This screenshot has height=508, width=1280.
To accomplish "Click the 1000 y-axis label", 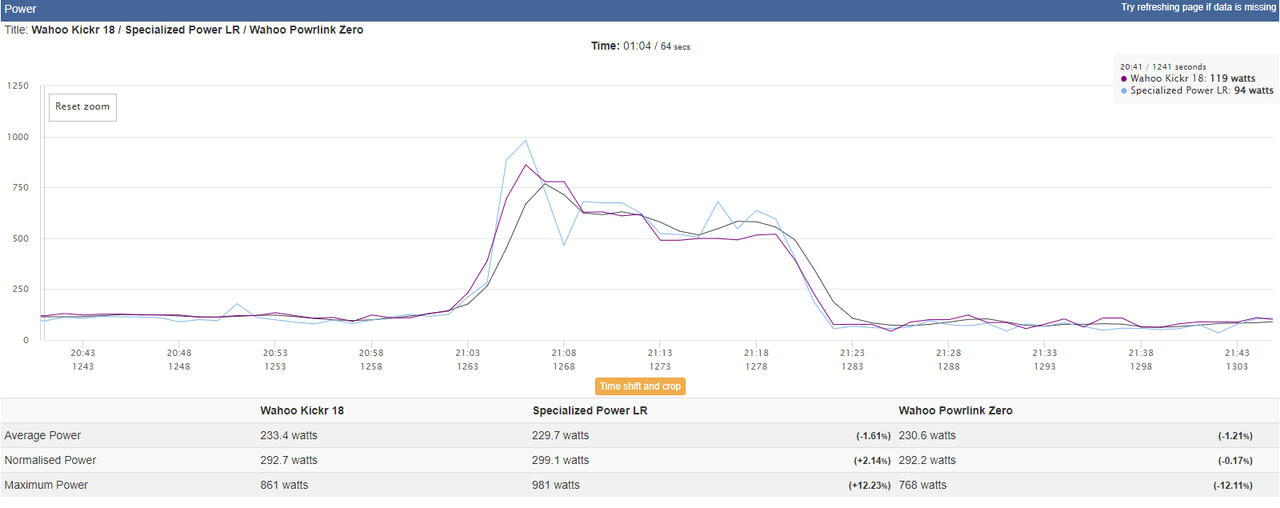I will click(17, 137).
